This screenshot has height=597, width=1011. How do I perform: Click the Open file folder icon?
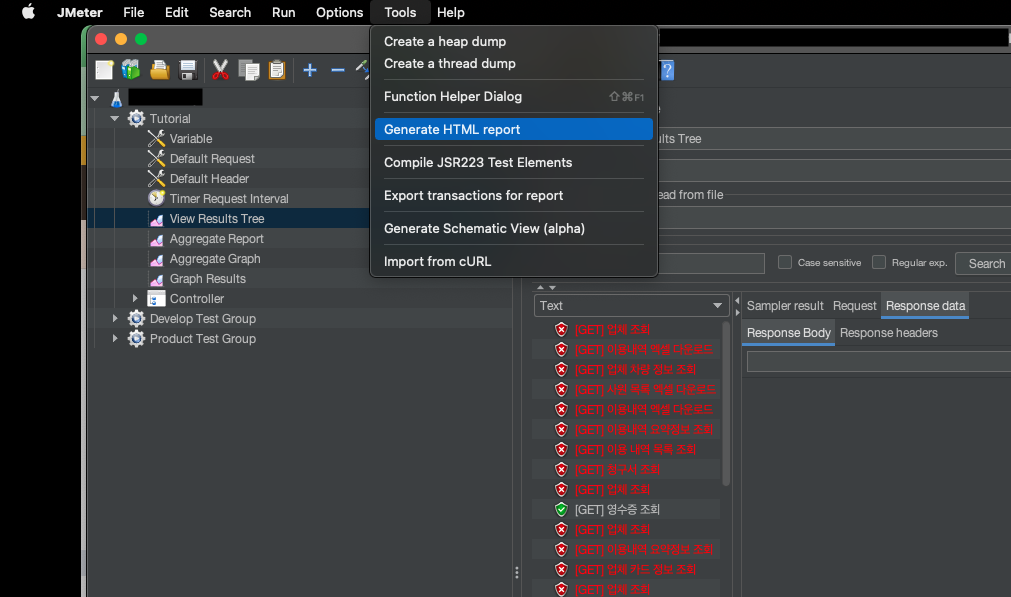[159, 70]
